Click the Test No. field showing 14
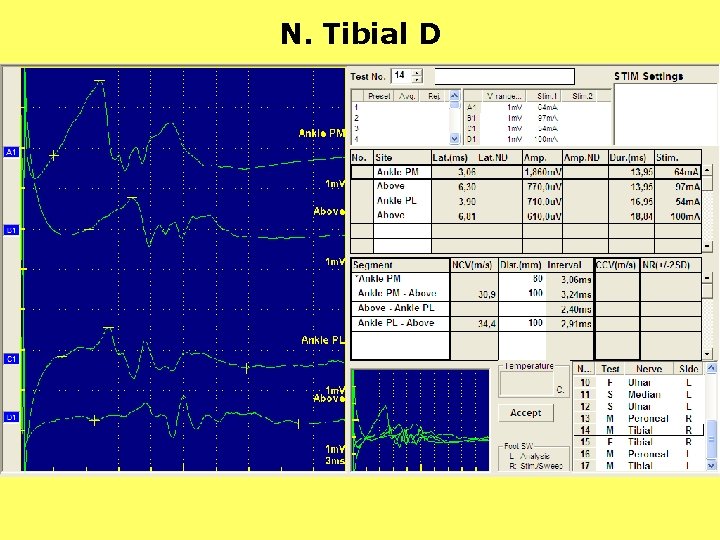Viewport: 720px width, 540px height. 402,76
